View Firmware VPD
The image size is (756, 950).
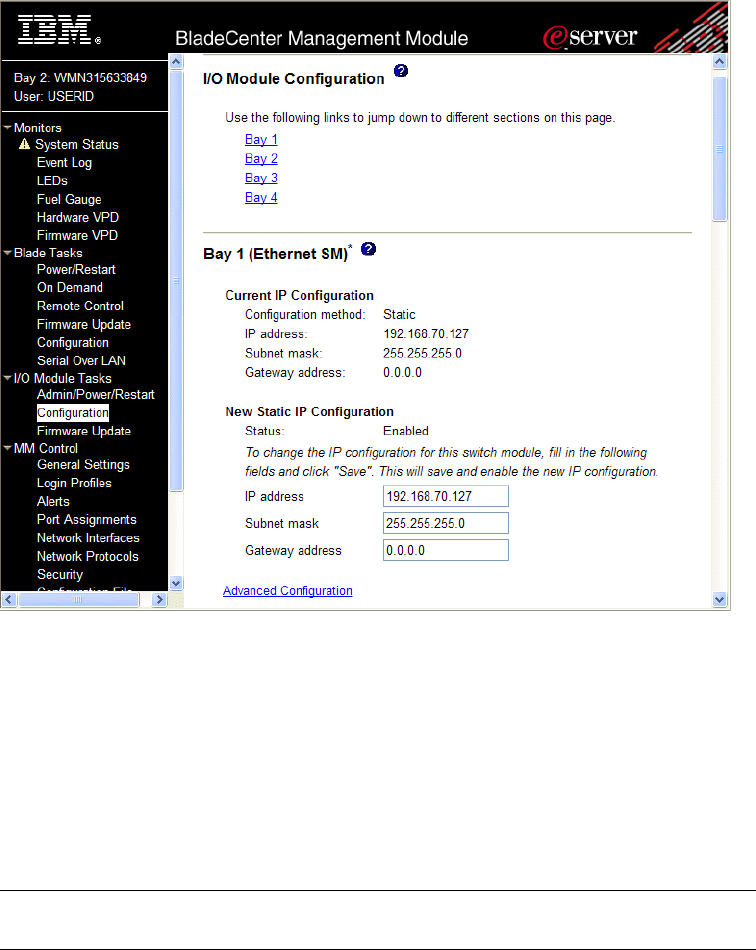click(77, 235)
